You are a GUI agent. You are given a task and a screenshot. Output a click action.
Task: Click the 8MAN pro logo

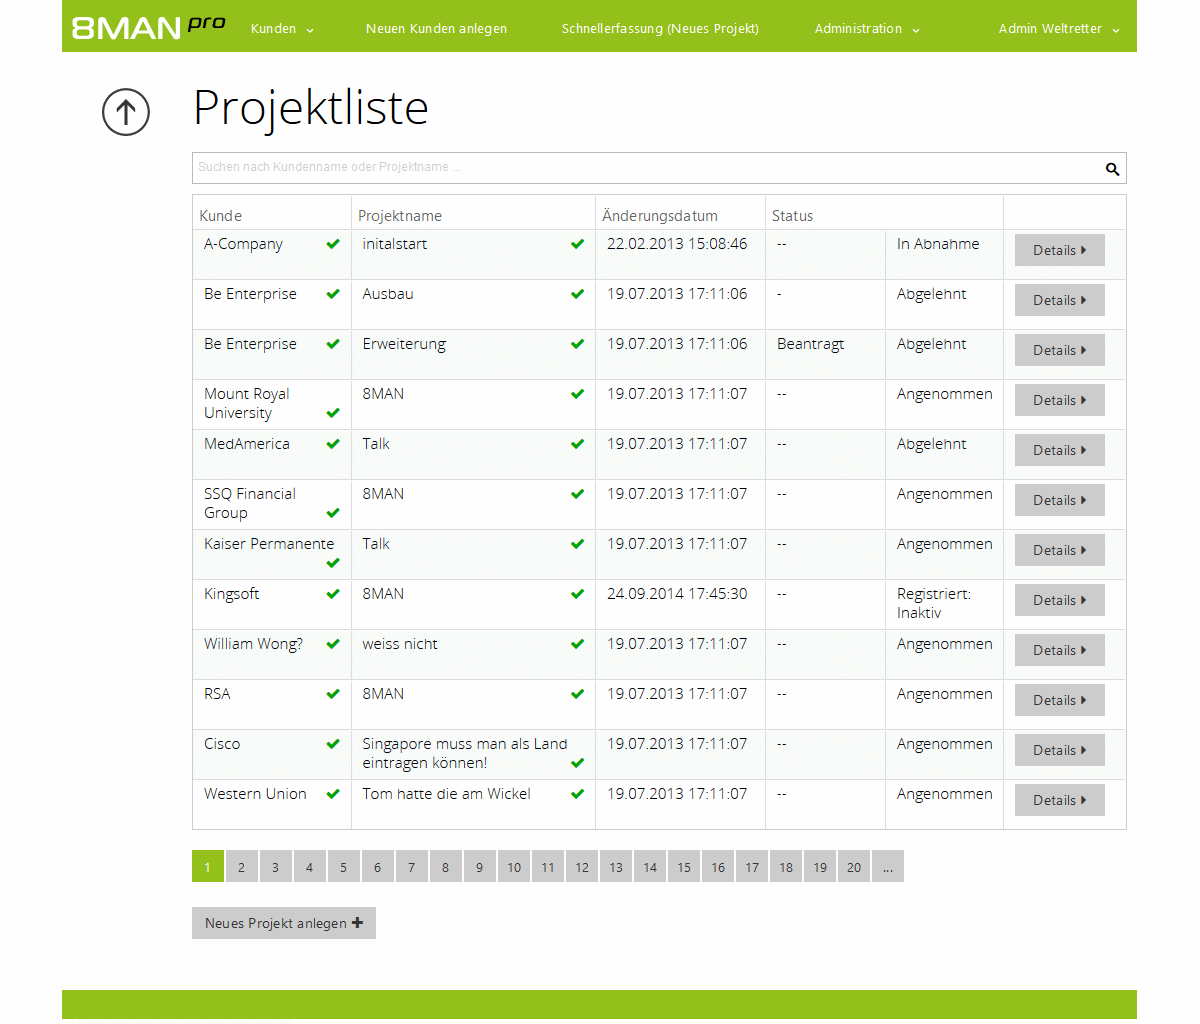click(148, 28)
